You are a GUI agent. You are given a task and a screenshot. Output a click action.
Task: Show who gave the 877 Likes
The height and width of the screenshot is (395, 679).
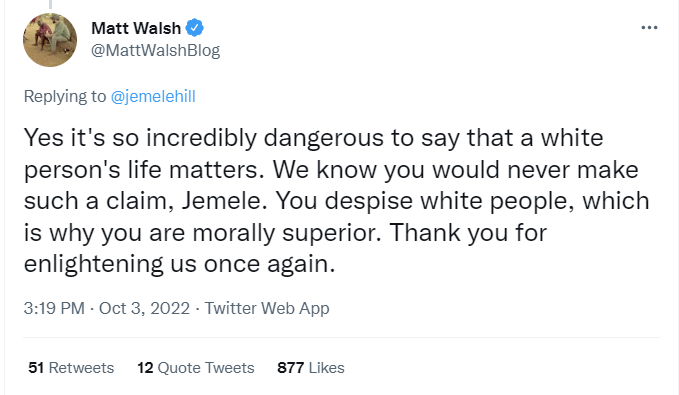[x=311, y=368]
